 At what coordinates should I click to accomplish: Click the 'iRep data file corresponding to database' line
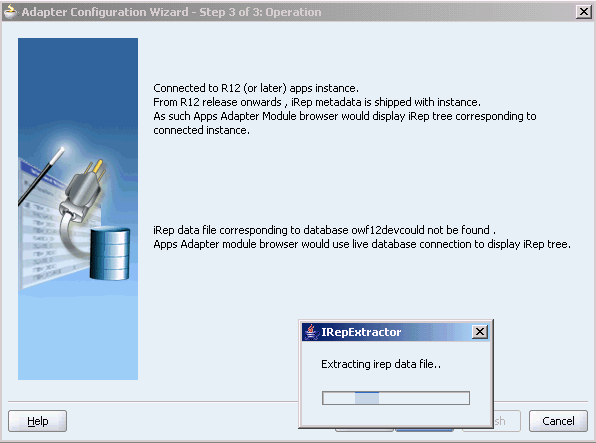point(324,230)
